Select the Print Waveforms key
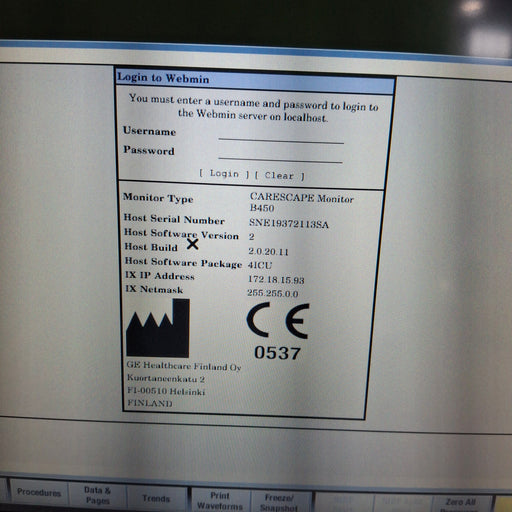Screen dimensions: 512x512 (220, 500)
